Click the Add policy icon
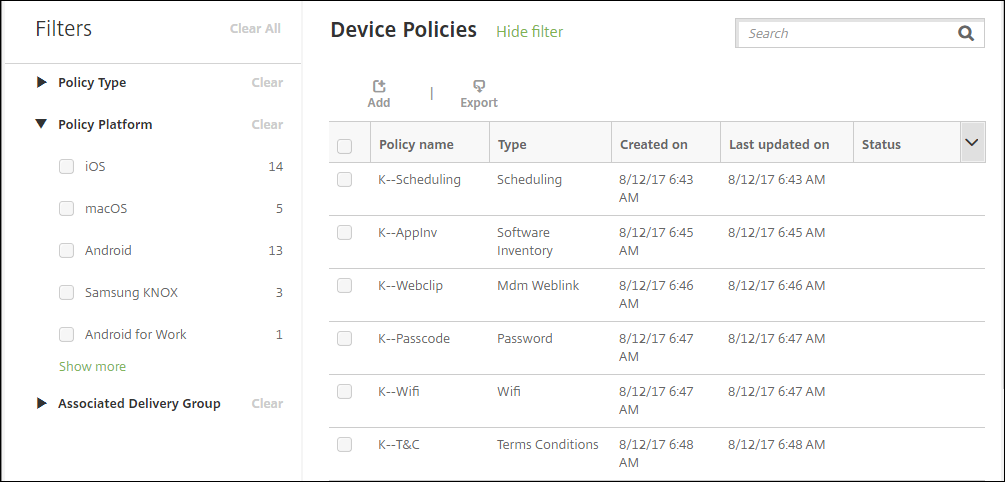This screenshot has height=482, width=1005. point(379,88)
